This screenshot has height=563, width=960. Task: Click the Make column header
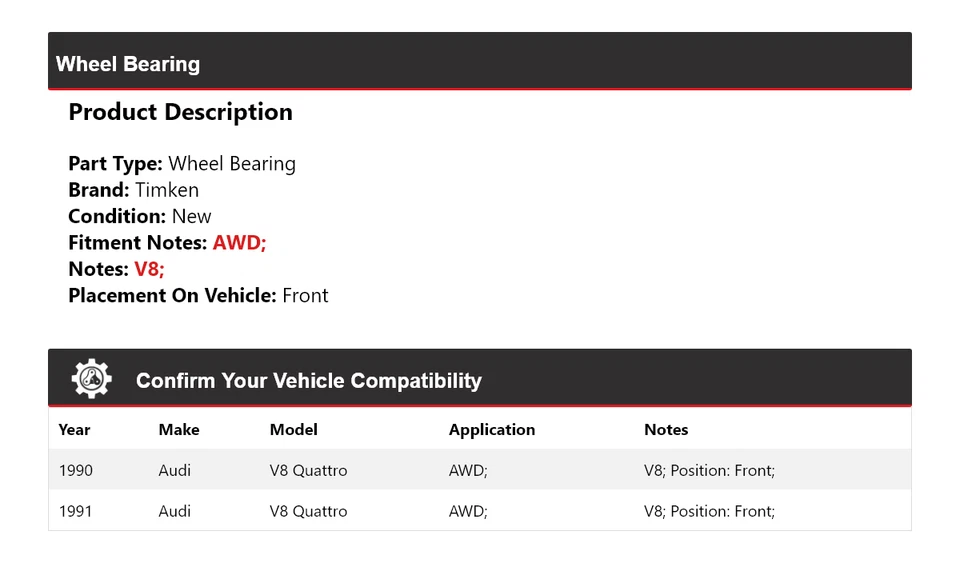coord(179,430)
